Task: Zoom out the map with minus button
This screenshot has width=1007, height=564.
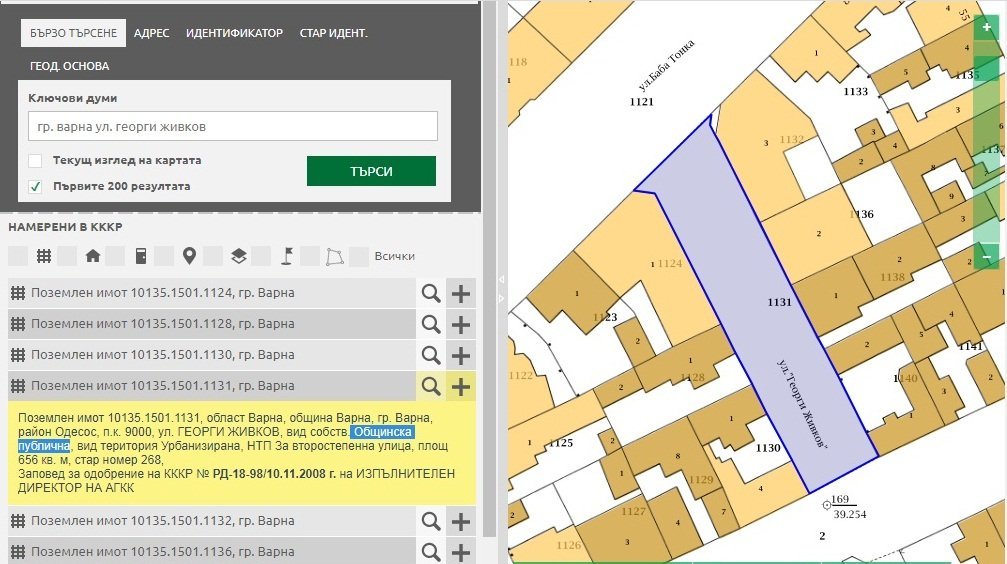Action: 987,257
